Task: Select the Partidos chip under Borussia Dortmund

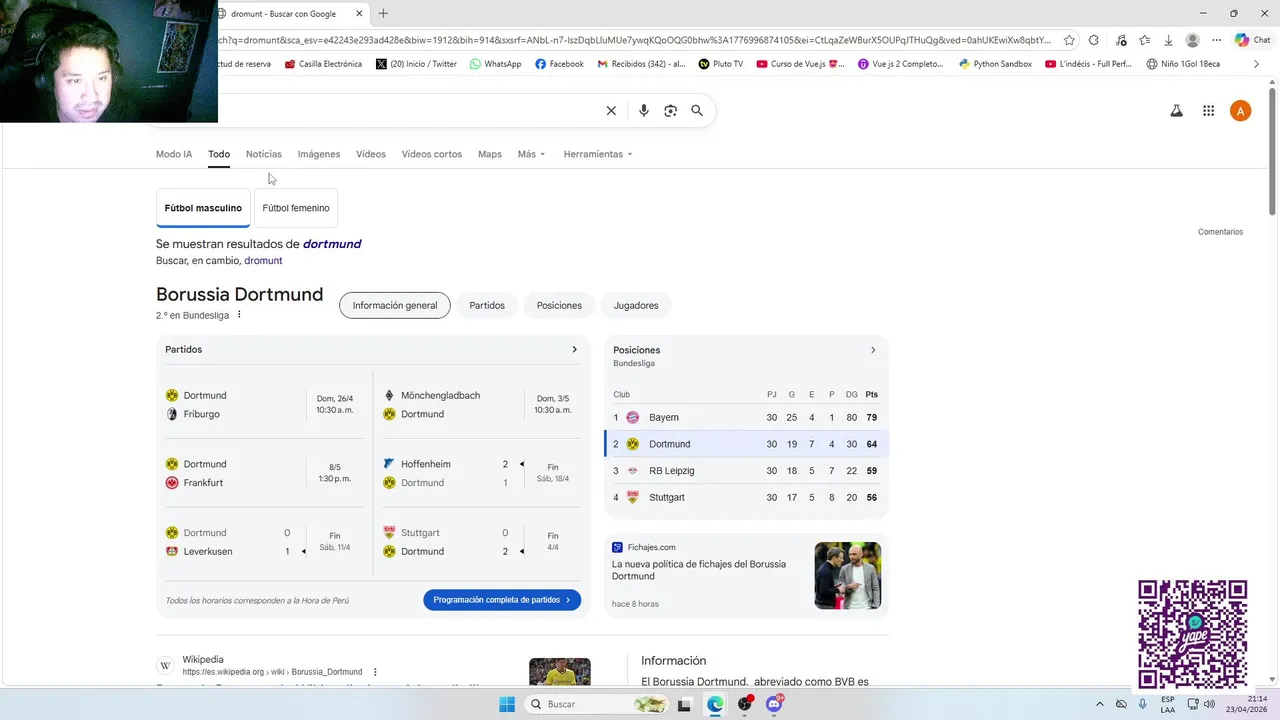Action: click(487, 305)
